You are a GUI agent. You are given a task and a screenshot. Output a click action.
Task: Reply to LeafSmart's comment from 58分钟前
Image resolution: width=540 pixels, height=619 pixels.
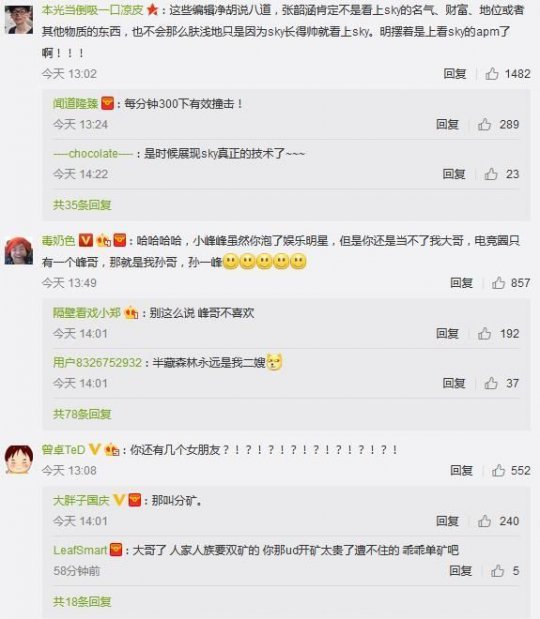(x=461, y=570)
